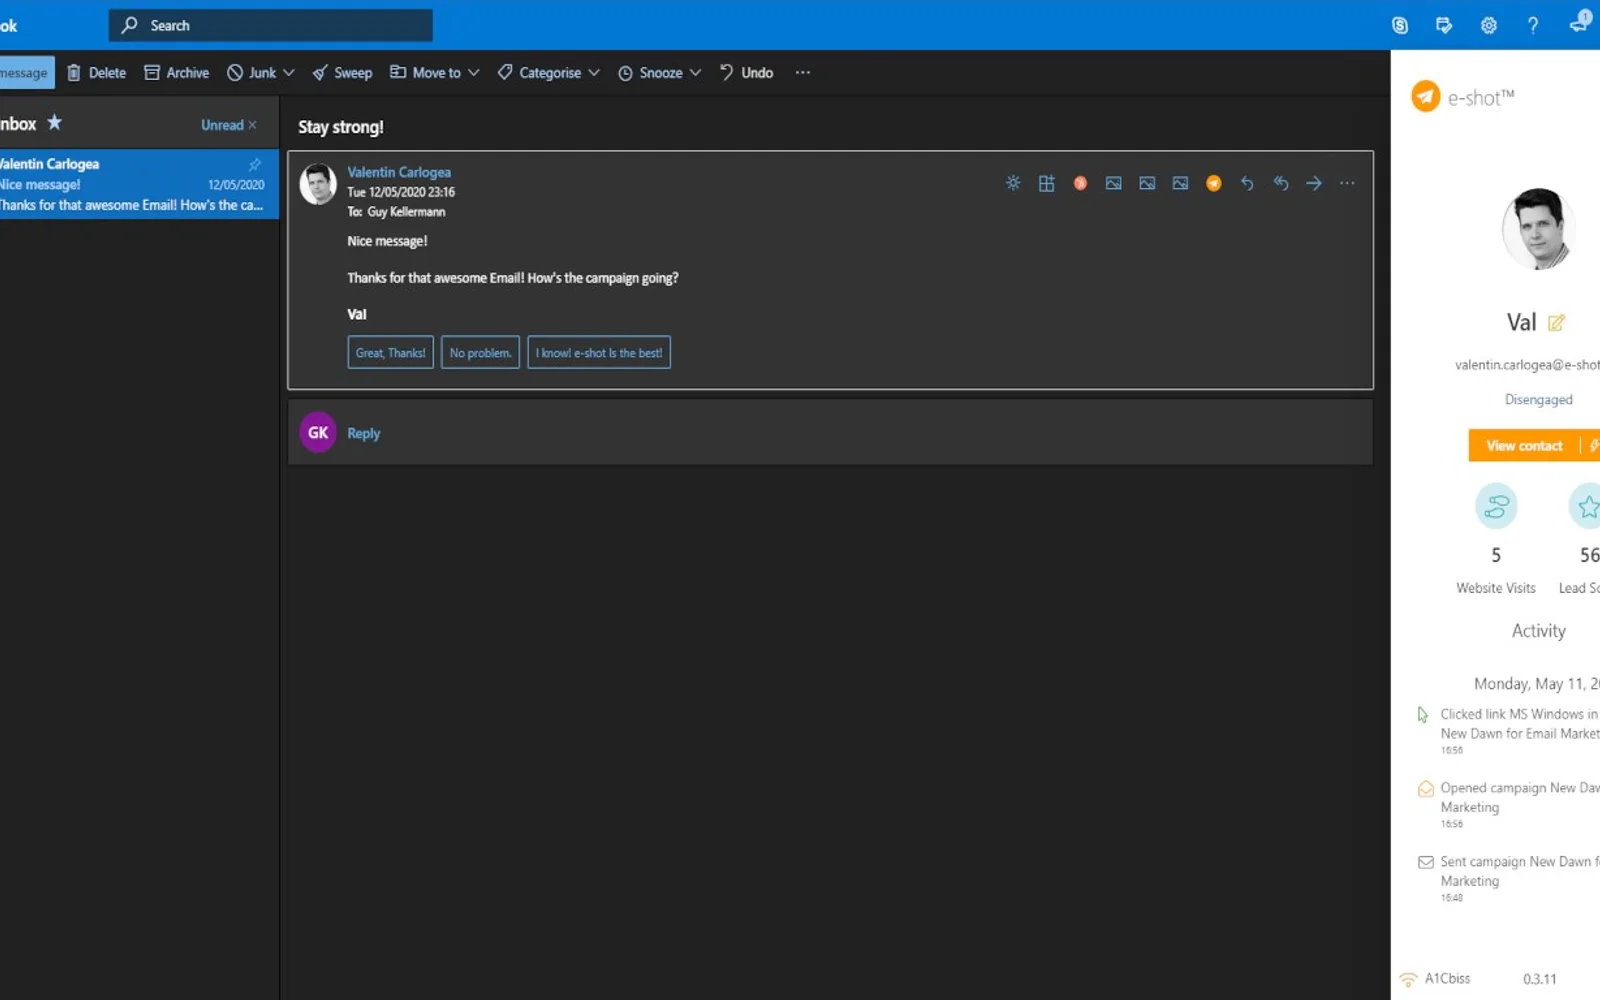Open Skype from the top bar

click(x=1400, y=25)
